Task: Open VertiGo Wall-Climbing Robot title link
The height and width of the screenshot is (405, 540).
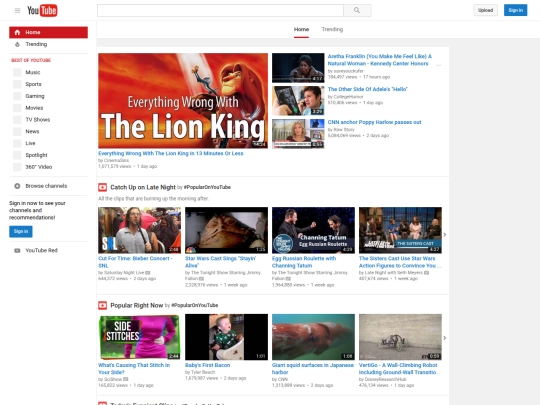Action: (398, 369)
